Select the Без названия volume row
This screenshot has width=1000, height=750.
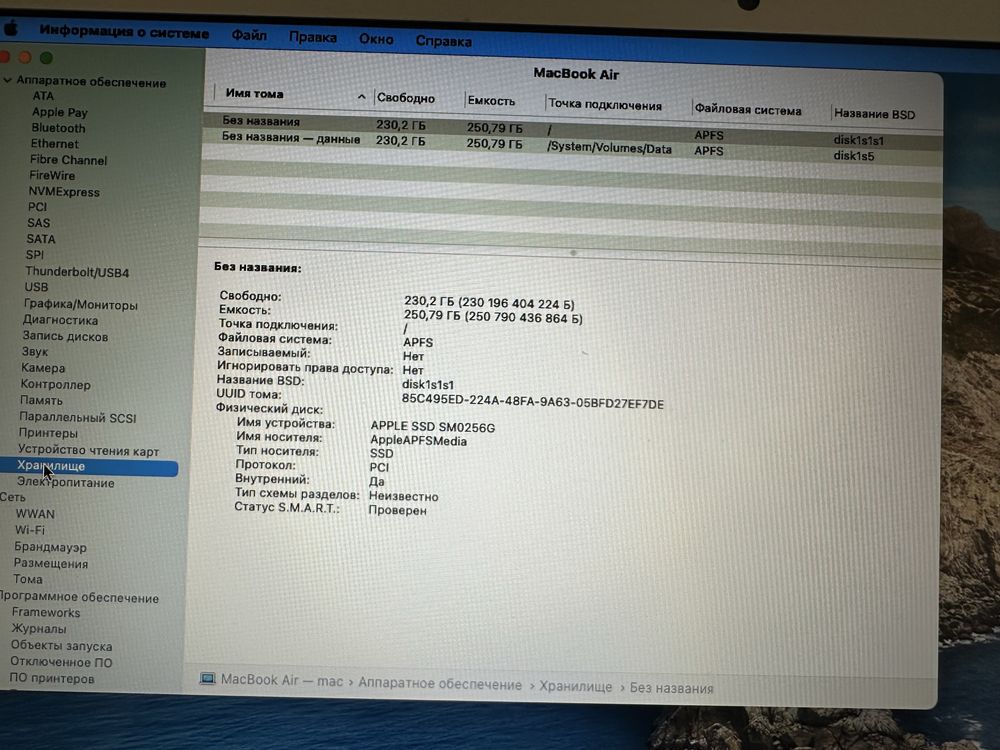[573, 128]
